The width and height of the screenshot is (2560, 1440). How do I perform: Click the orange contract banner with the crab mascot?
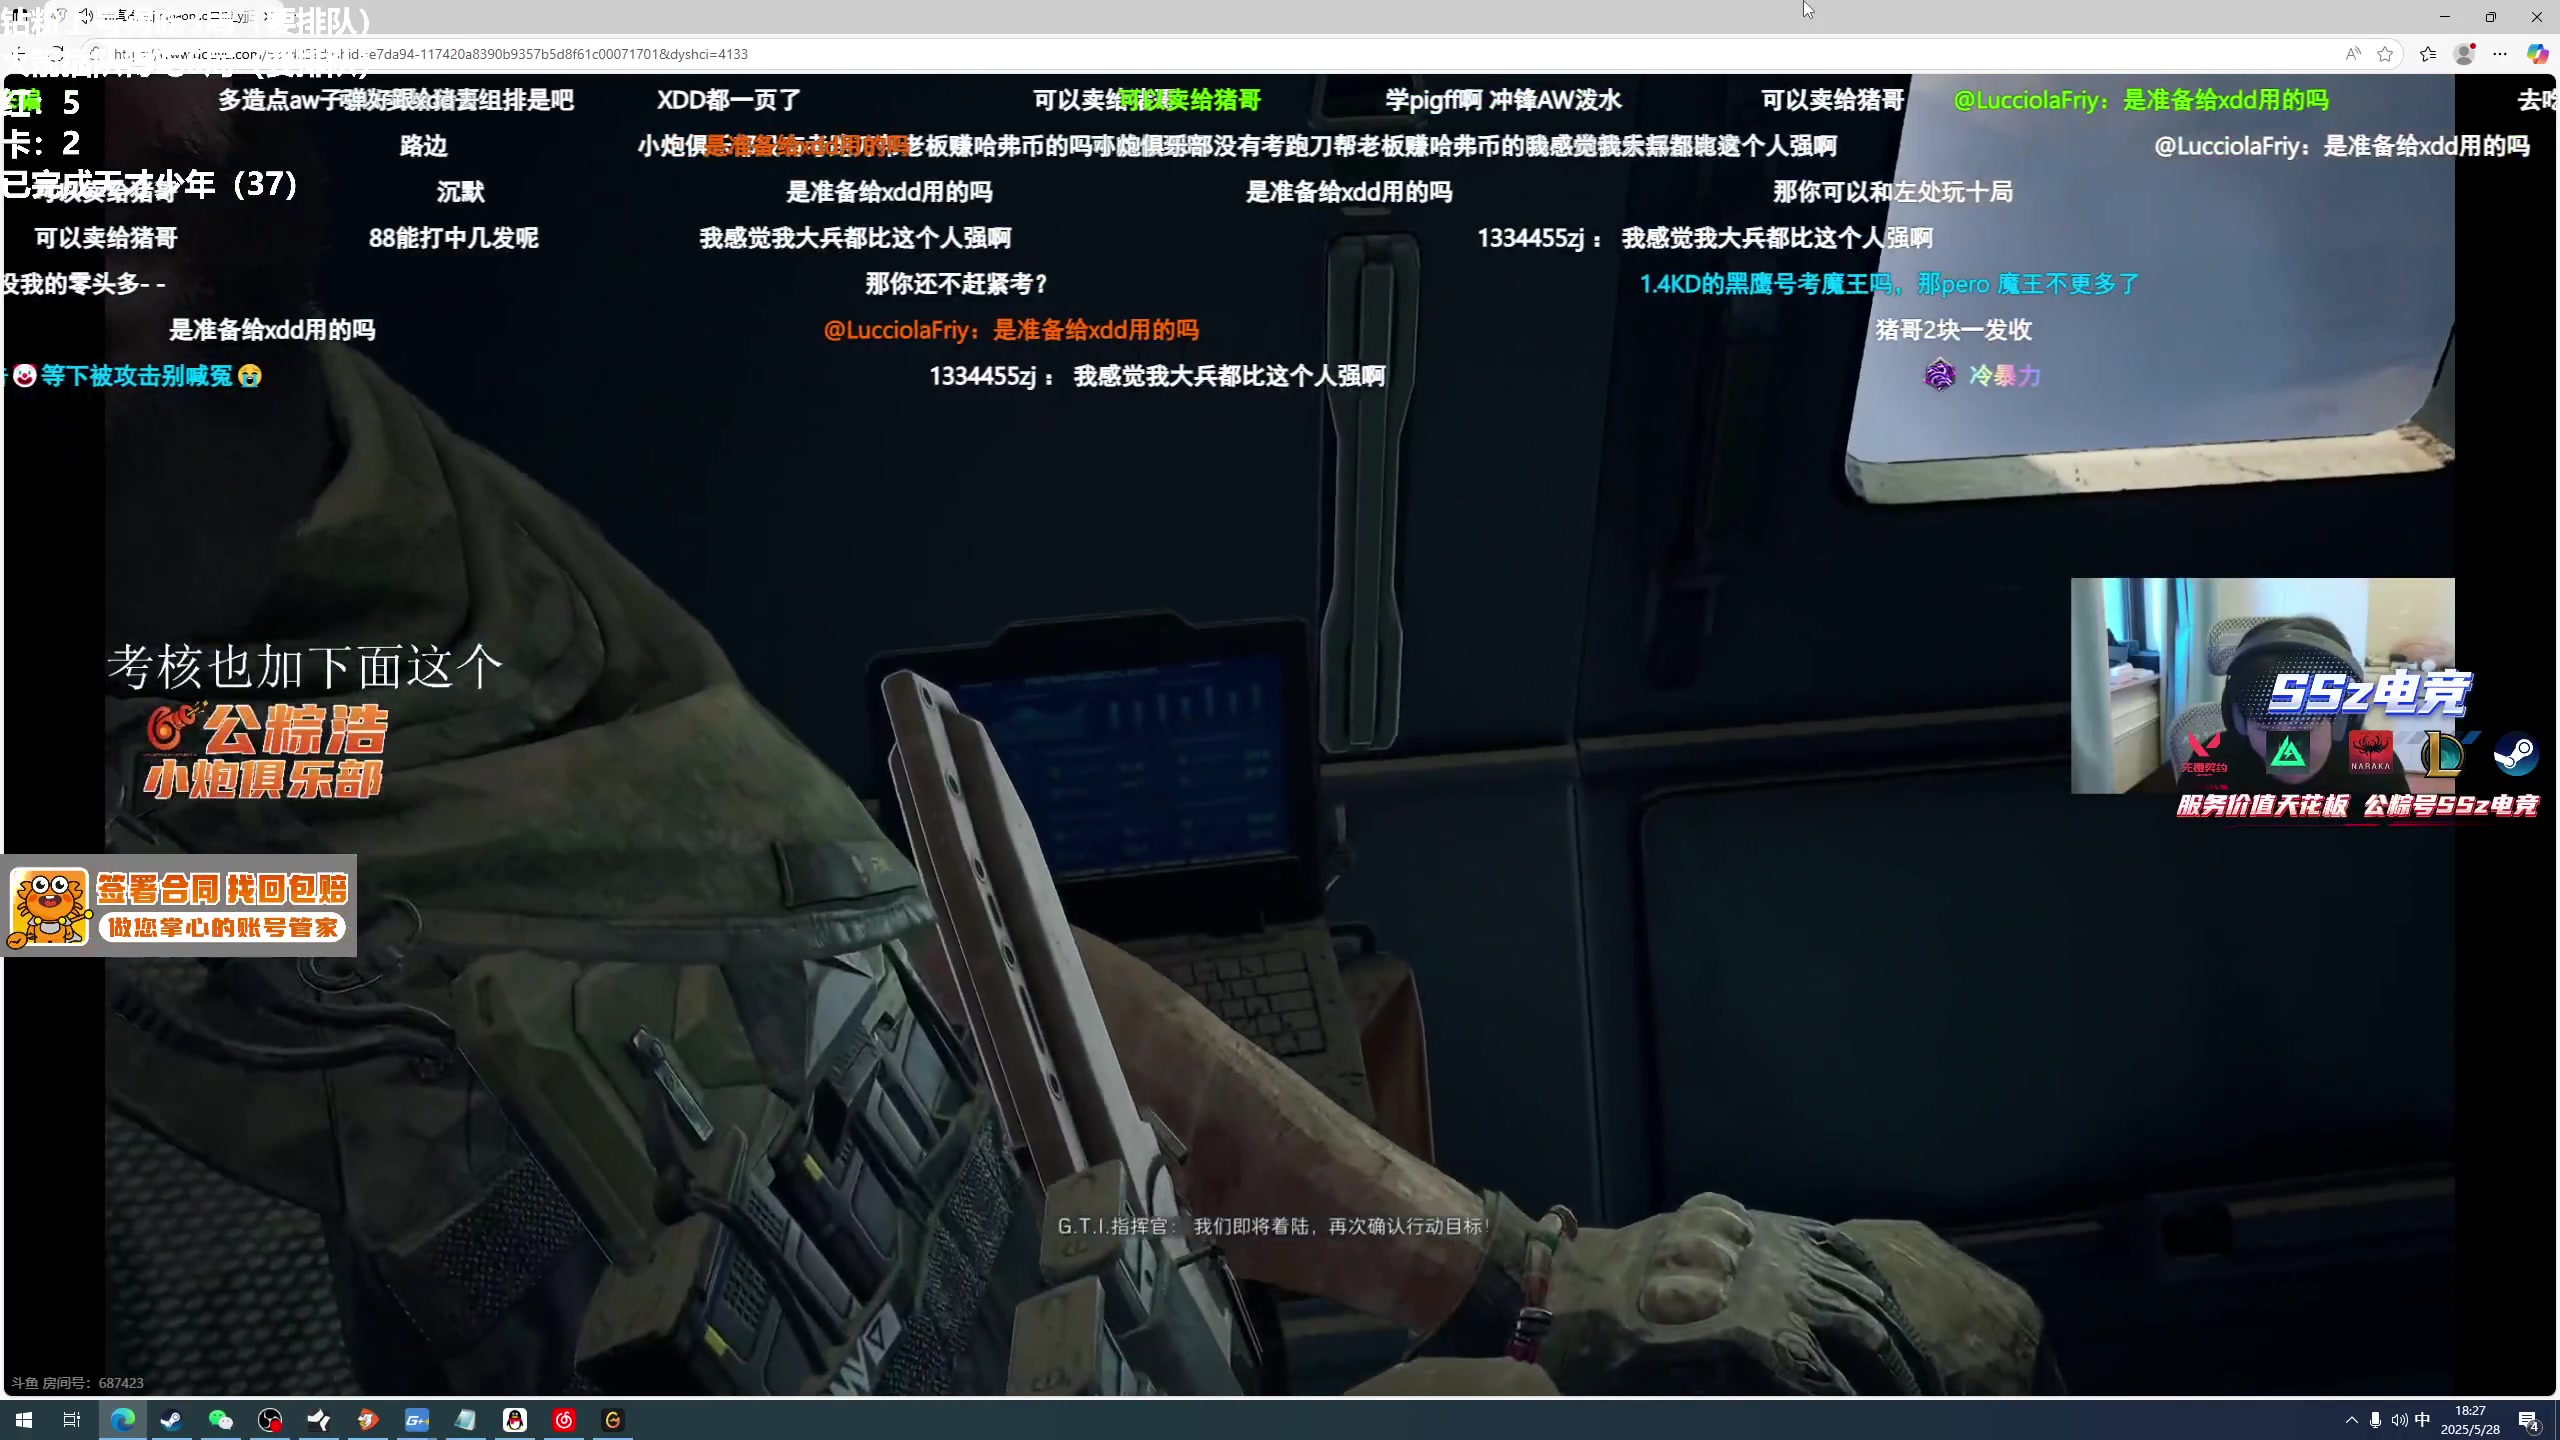pyautogui.click(x=179, y=906)
